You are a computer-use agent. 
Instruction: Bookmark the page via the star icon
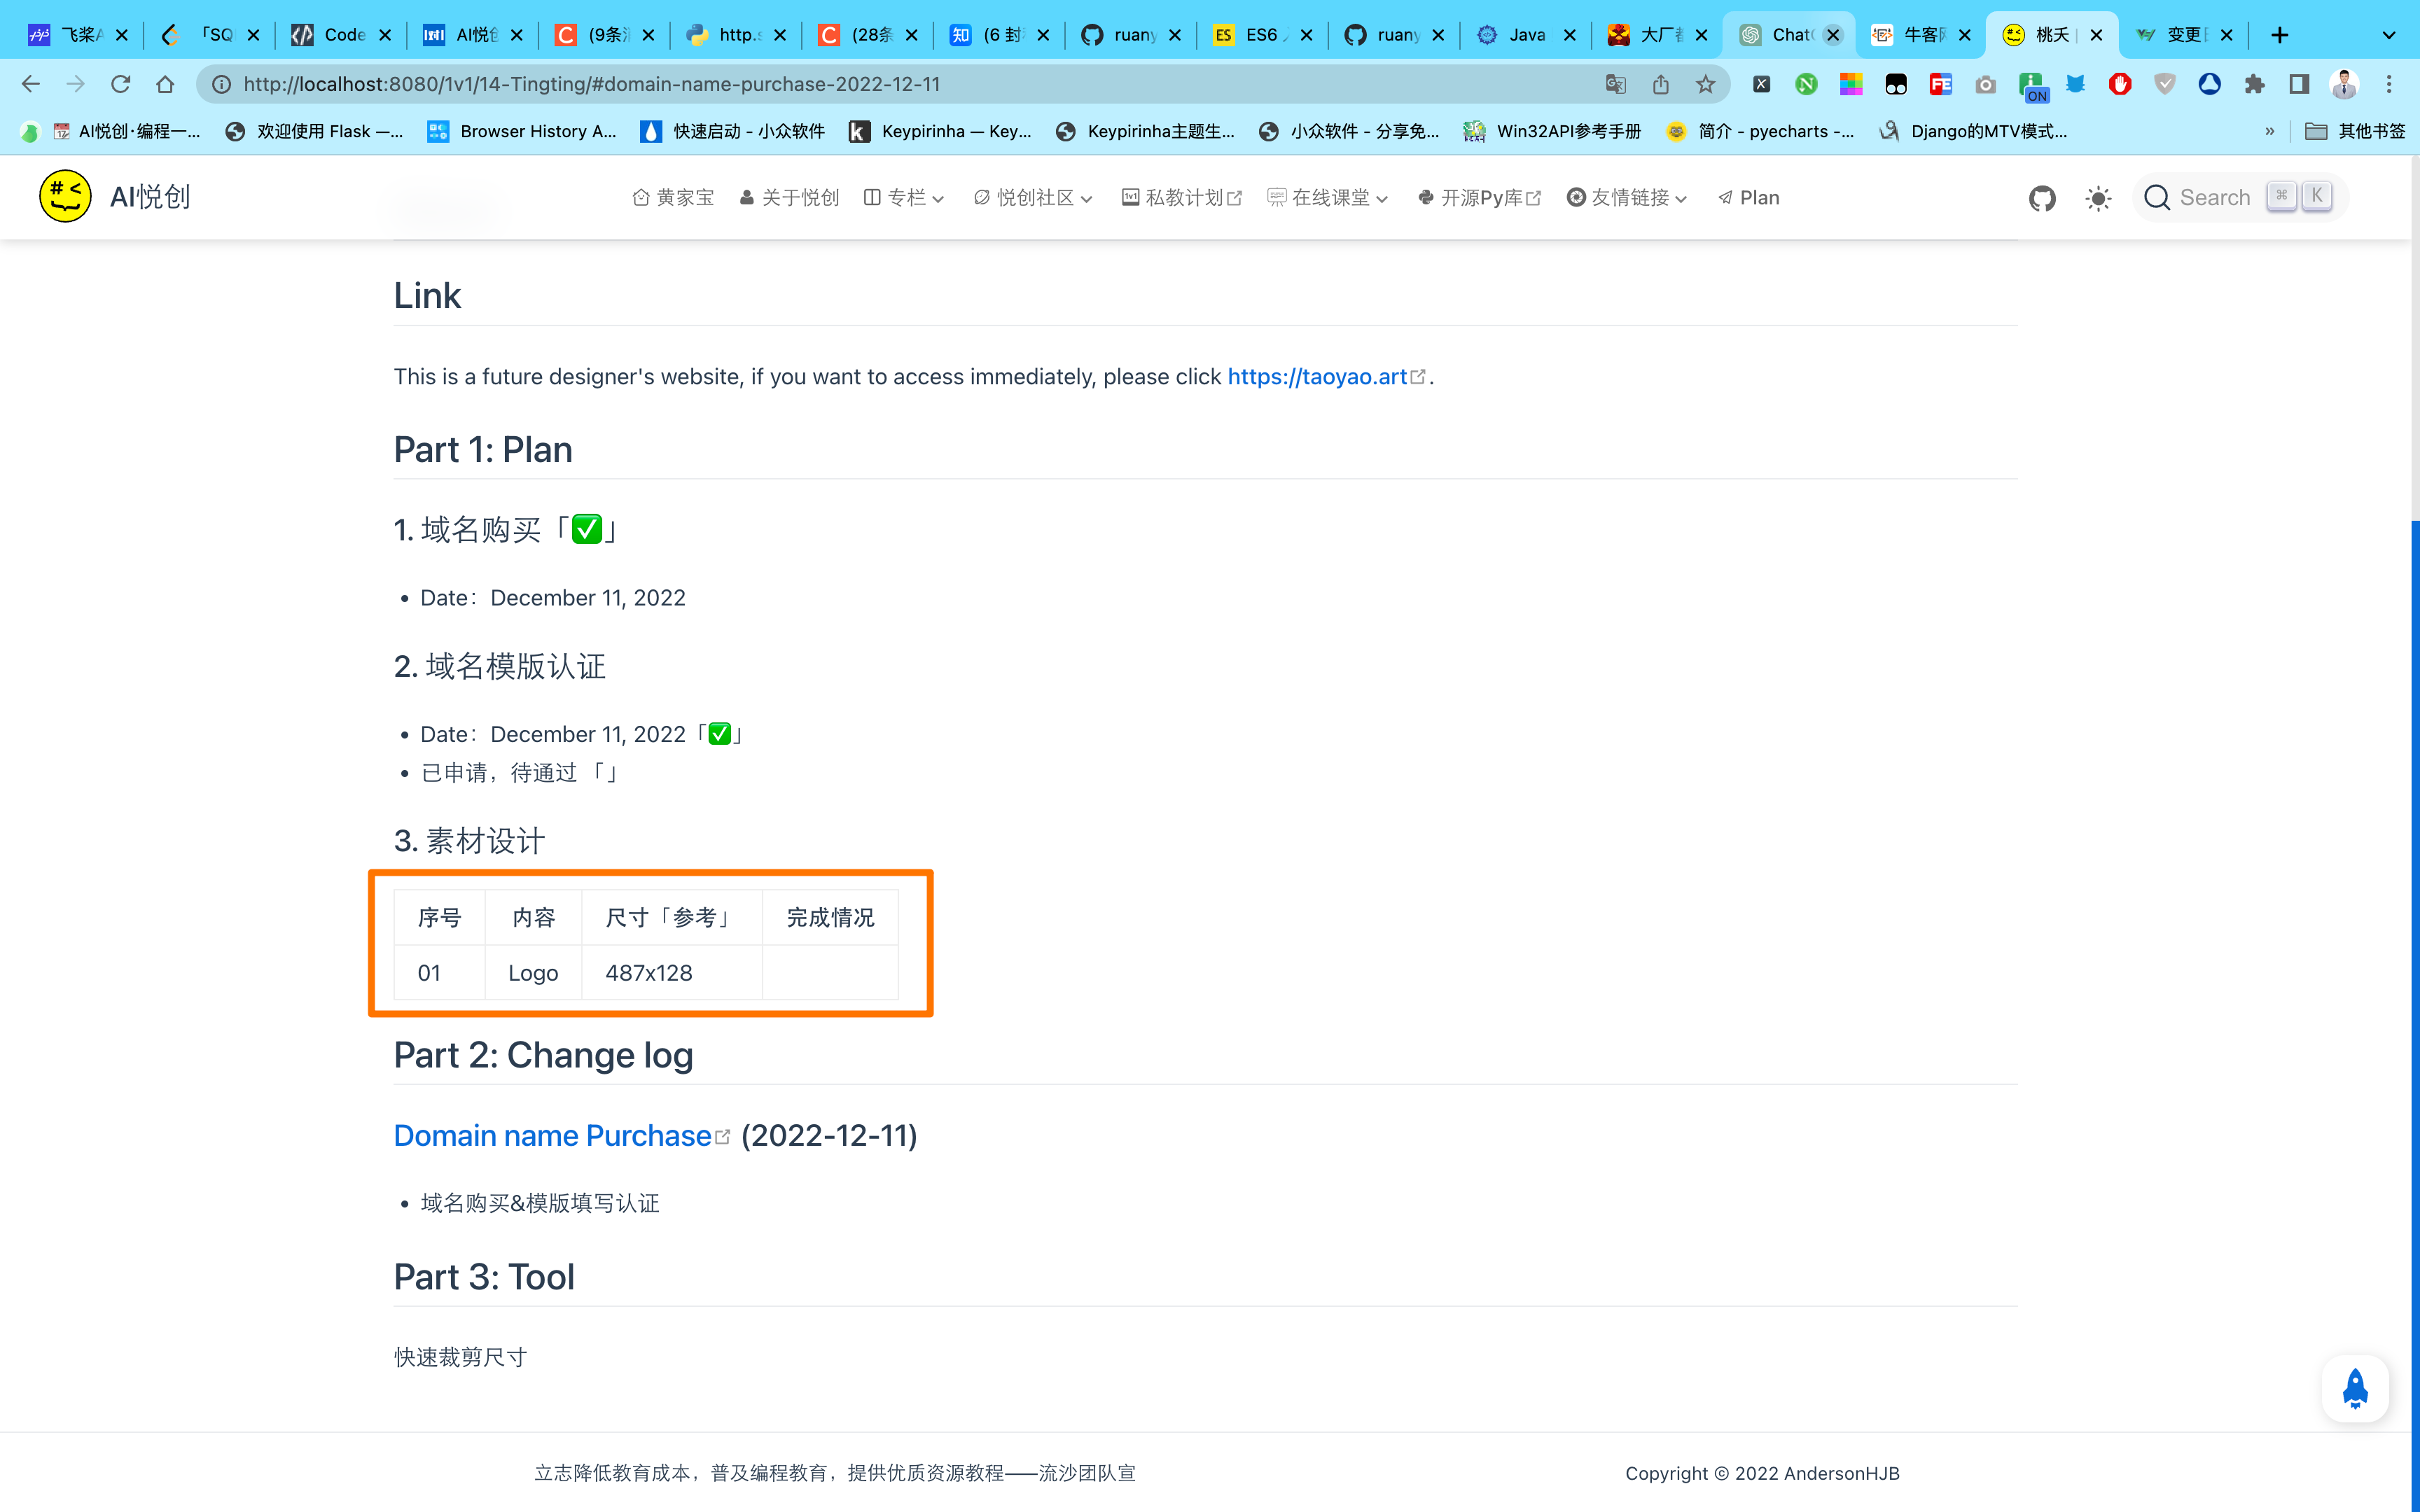(x=1705, y=84)
